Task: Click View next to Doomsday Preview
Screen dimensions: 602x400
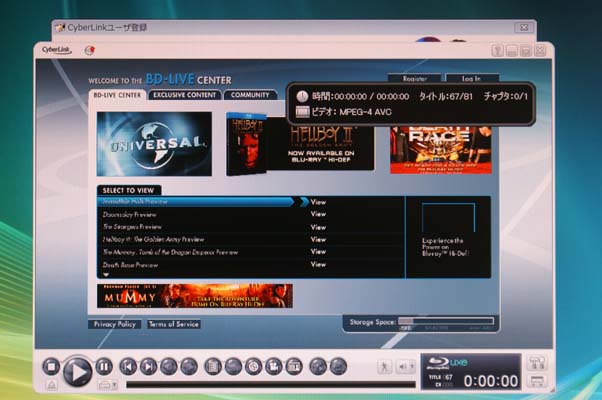Action: [318, 214]
